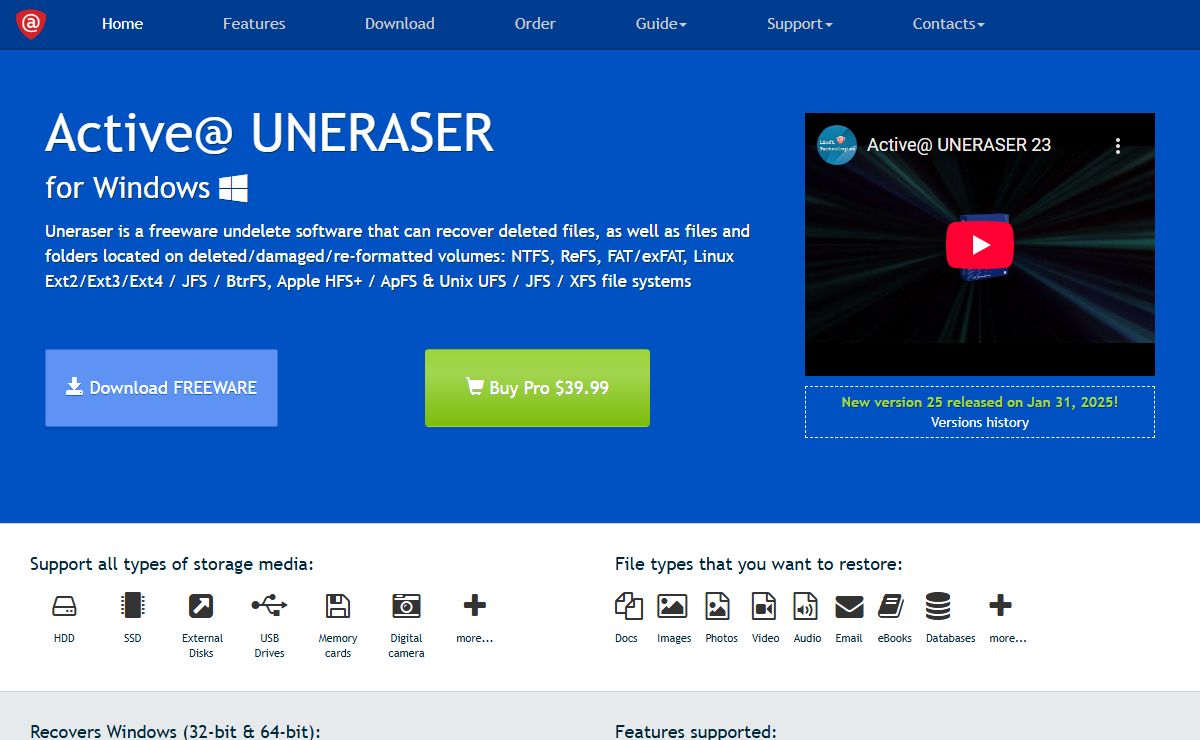Open the Order page
The image size is (1200, 740).
[x=535, y=24]
